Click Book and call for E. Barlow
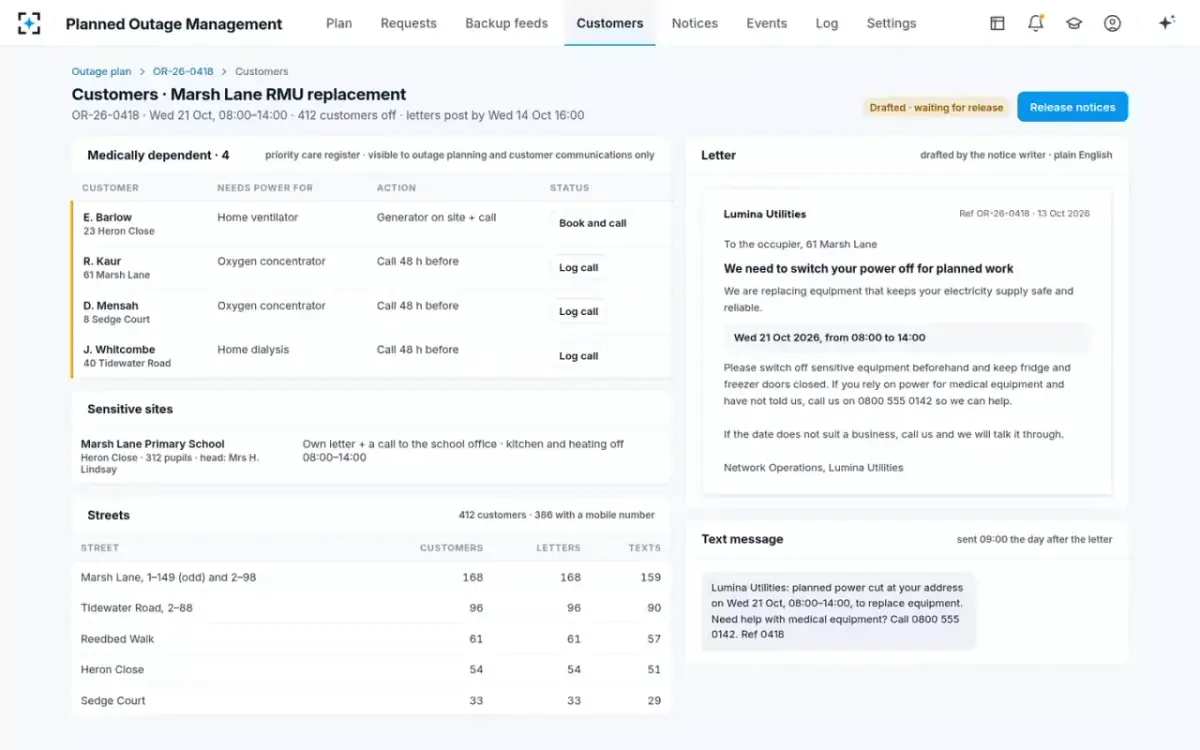 coord(593,223)
